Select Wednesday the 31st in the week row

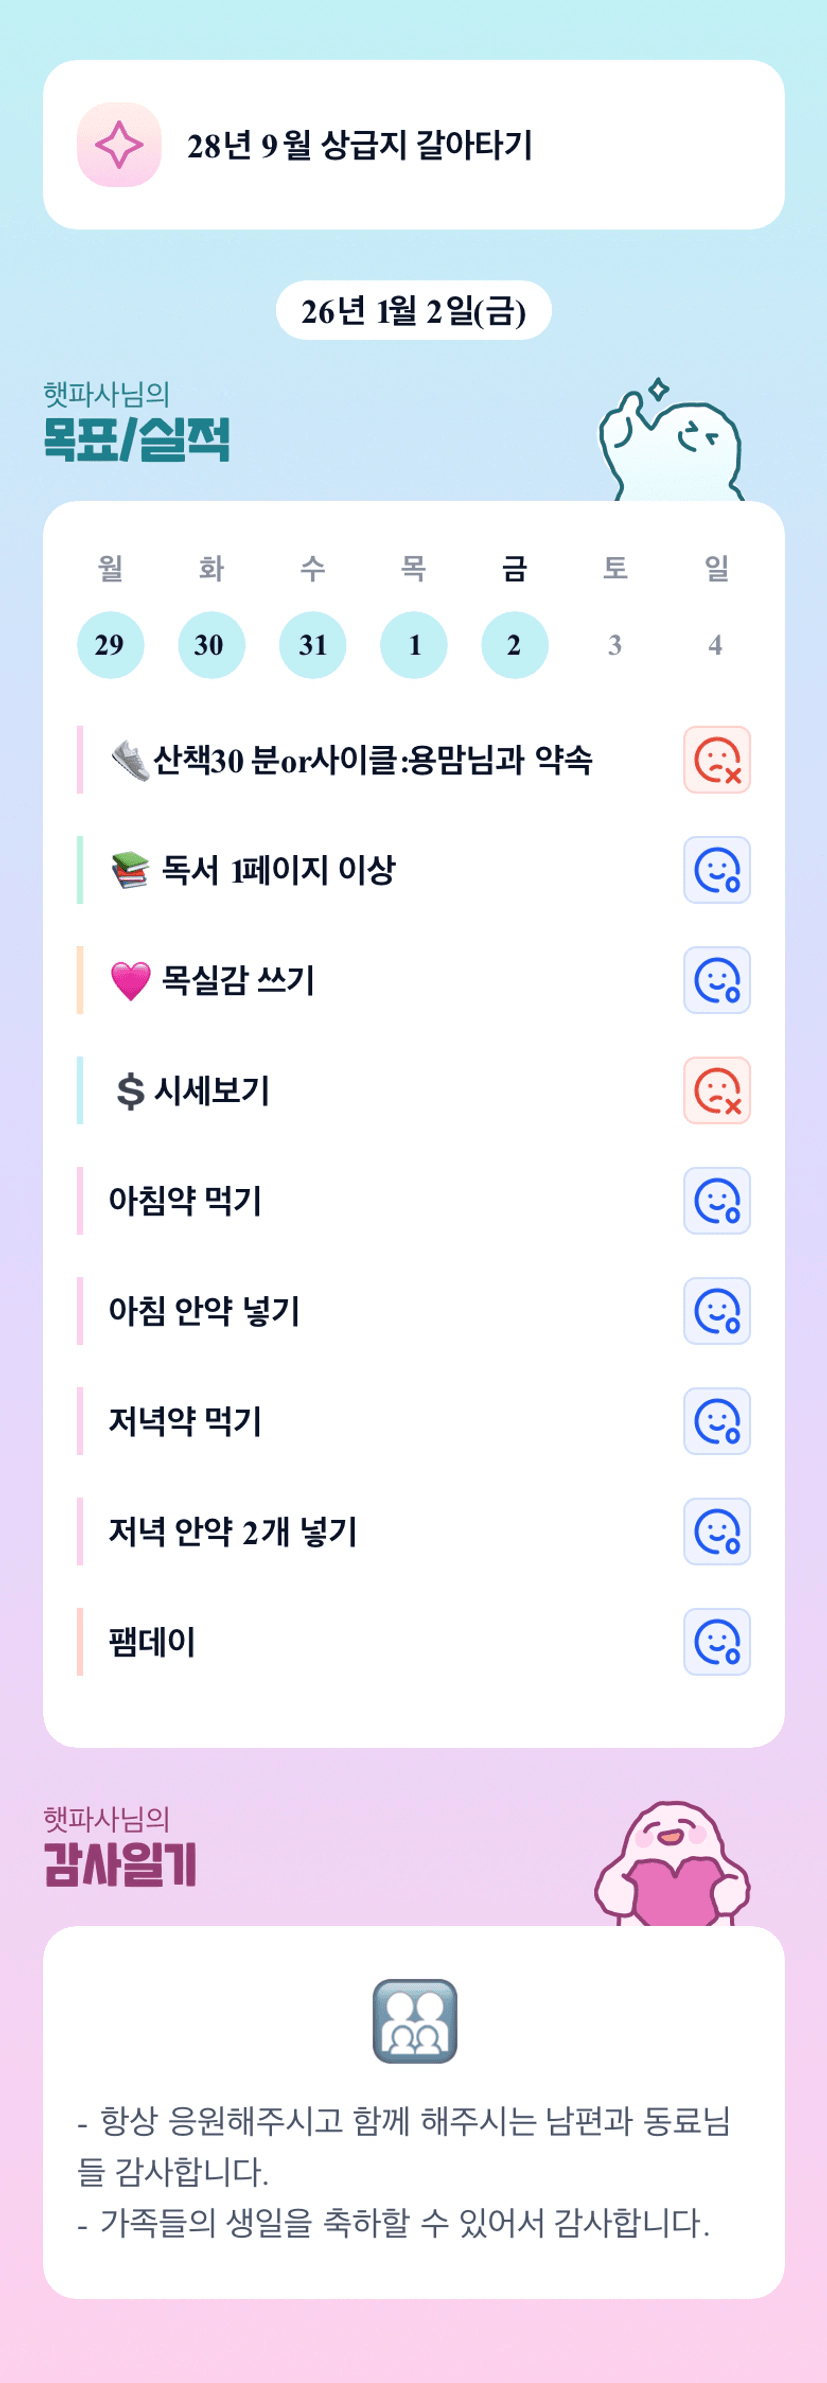(x=312, y=645)
